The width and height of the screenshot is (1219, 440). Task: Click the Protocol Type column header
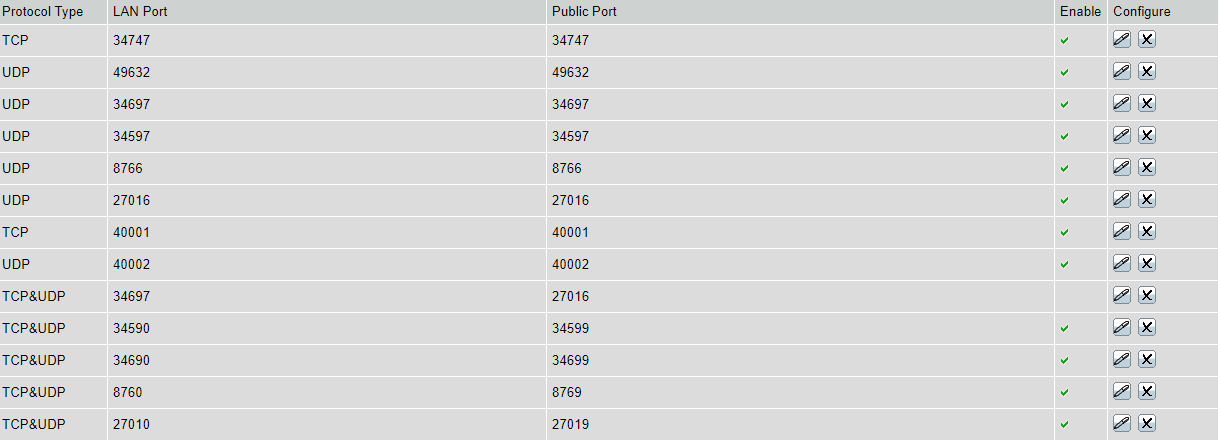[43, 12]
